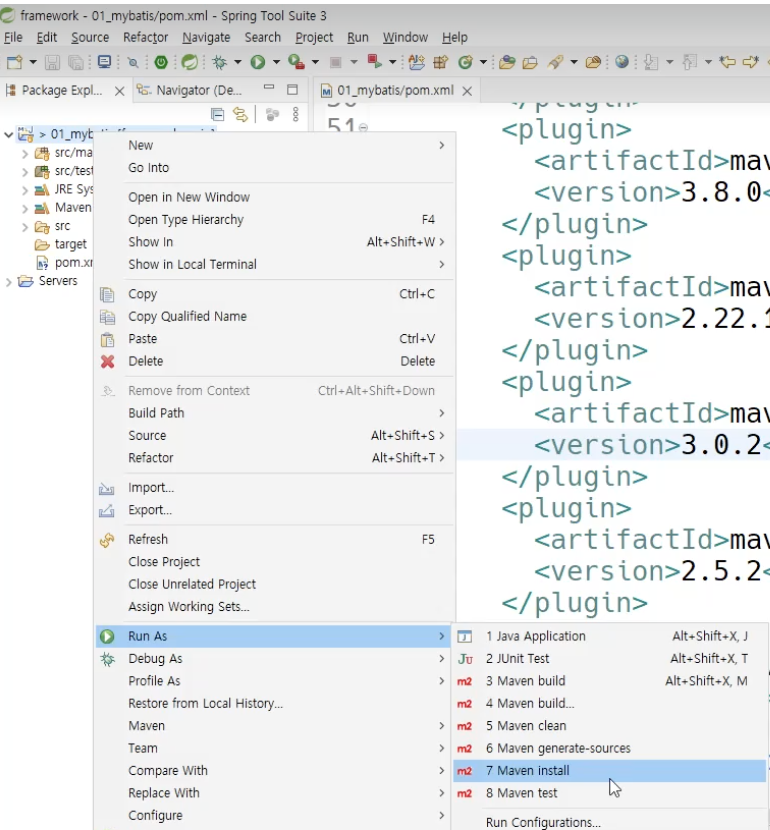Expand the Servers project in tree

point(8,282)
